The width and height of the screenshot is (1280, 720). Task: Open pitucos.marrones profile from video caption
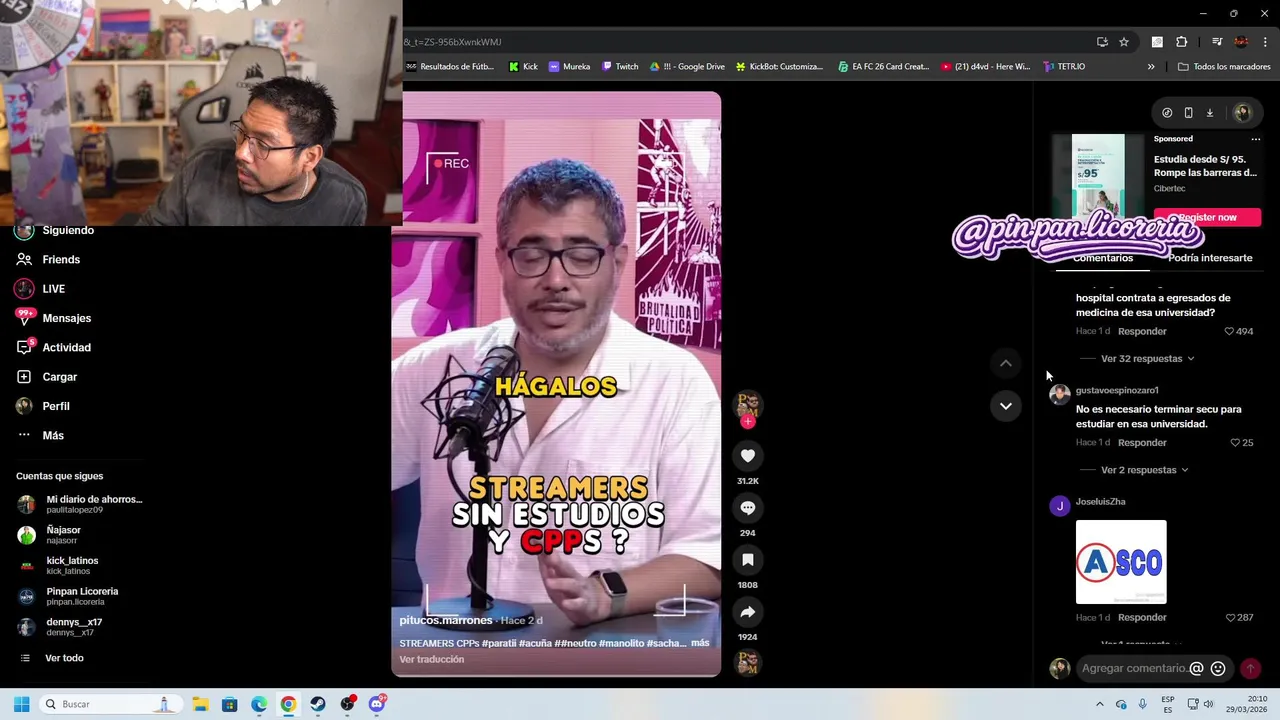click(x=446, y=621)
